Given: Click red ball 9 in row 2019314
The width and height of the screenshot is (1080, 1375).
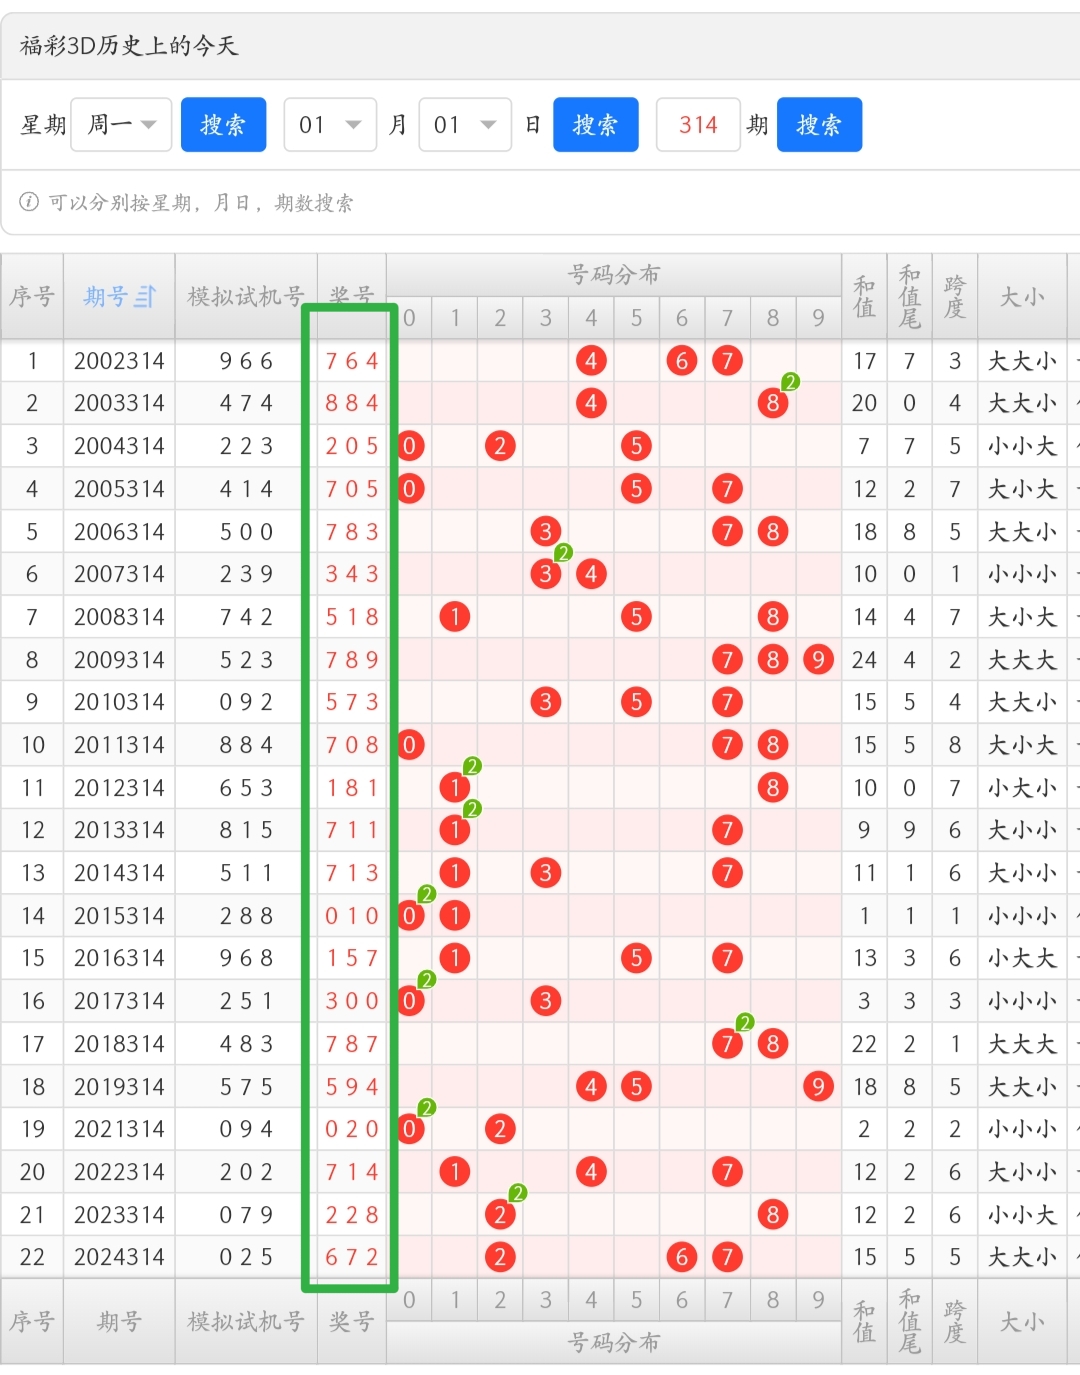Looking at the screenshot, I should [818, 1087].
